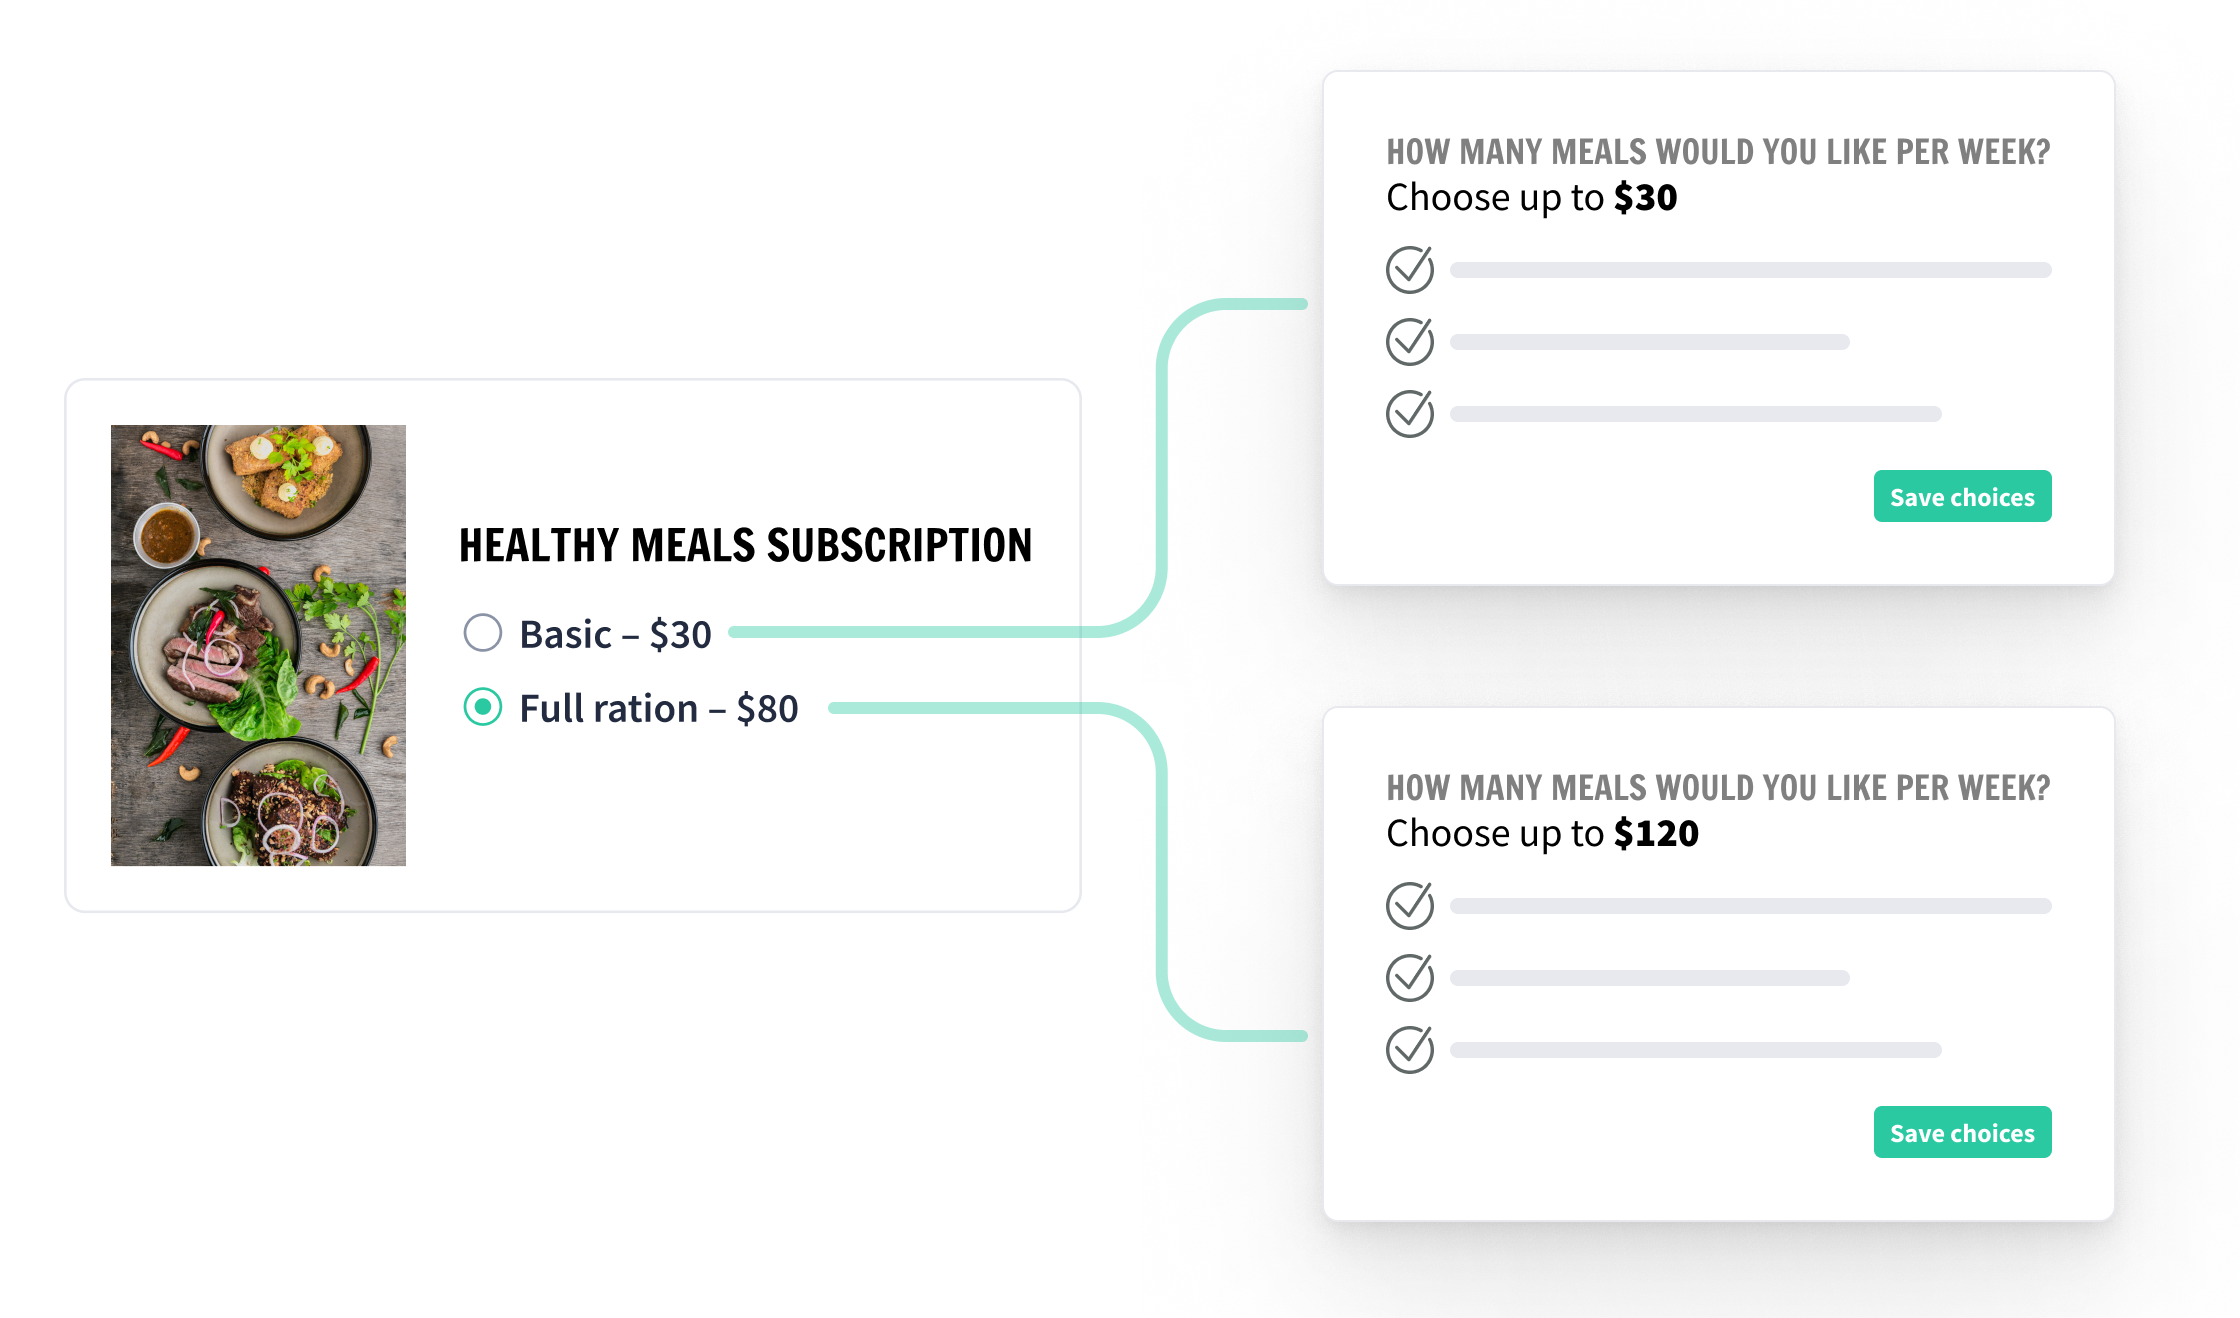Open the healthy meals product photo

[x=258, y=645]
